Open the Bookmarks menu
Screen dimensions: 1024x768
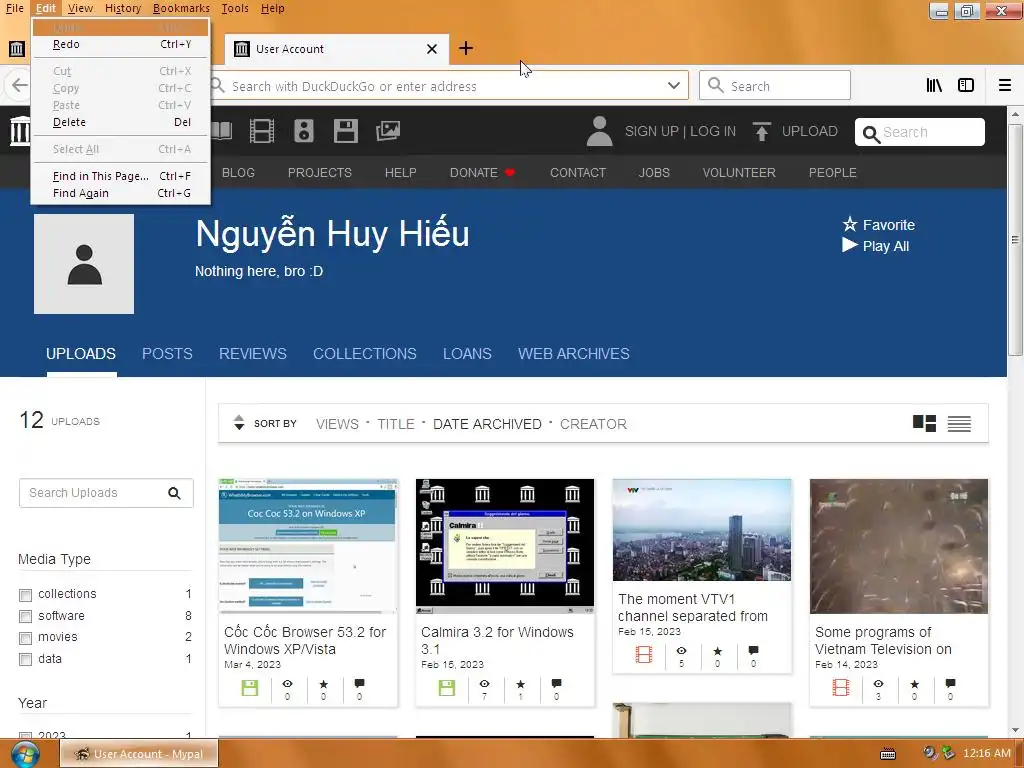(181, 8)
